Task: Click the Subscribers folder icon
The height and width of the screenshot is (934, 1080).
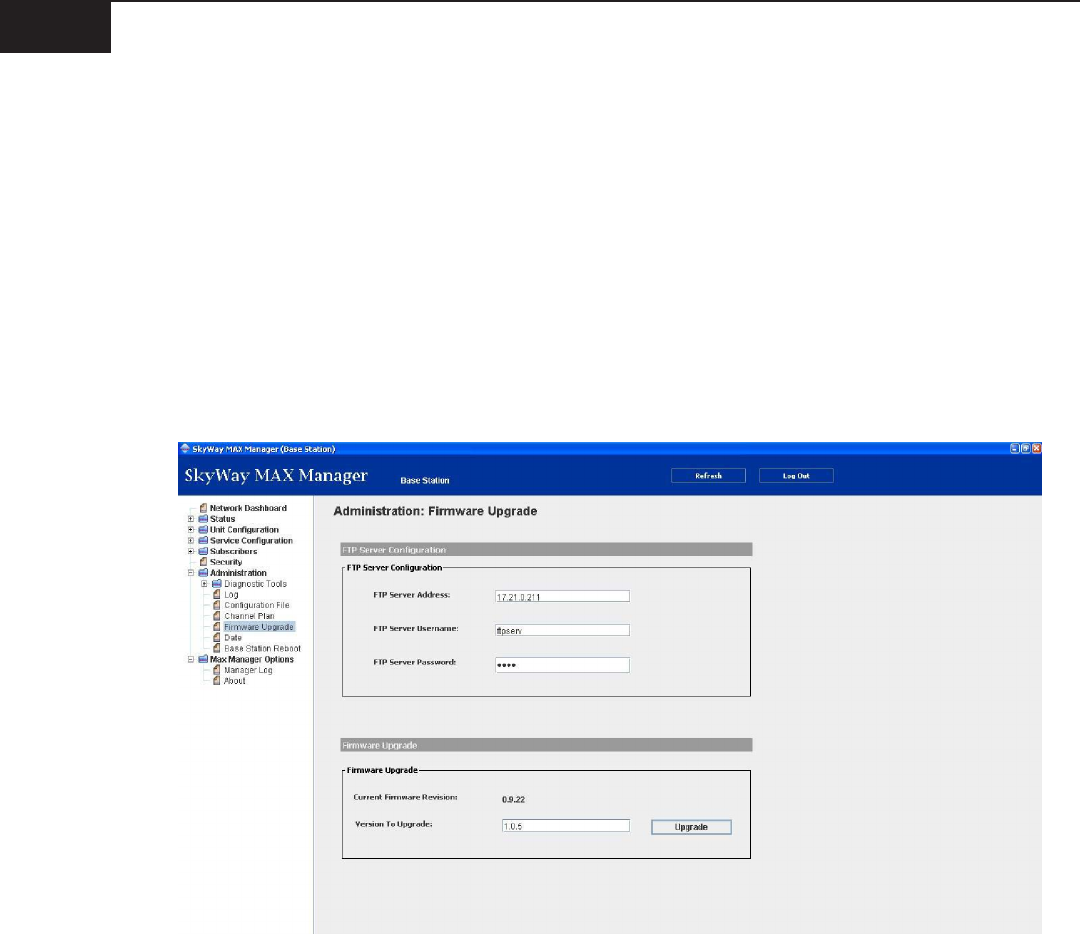Action: pyautogui.click(x=203, y=551)
